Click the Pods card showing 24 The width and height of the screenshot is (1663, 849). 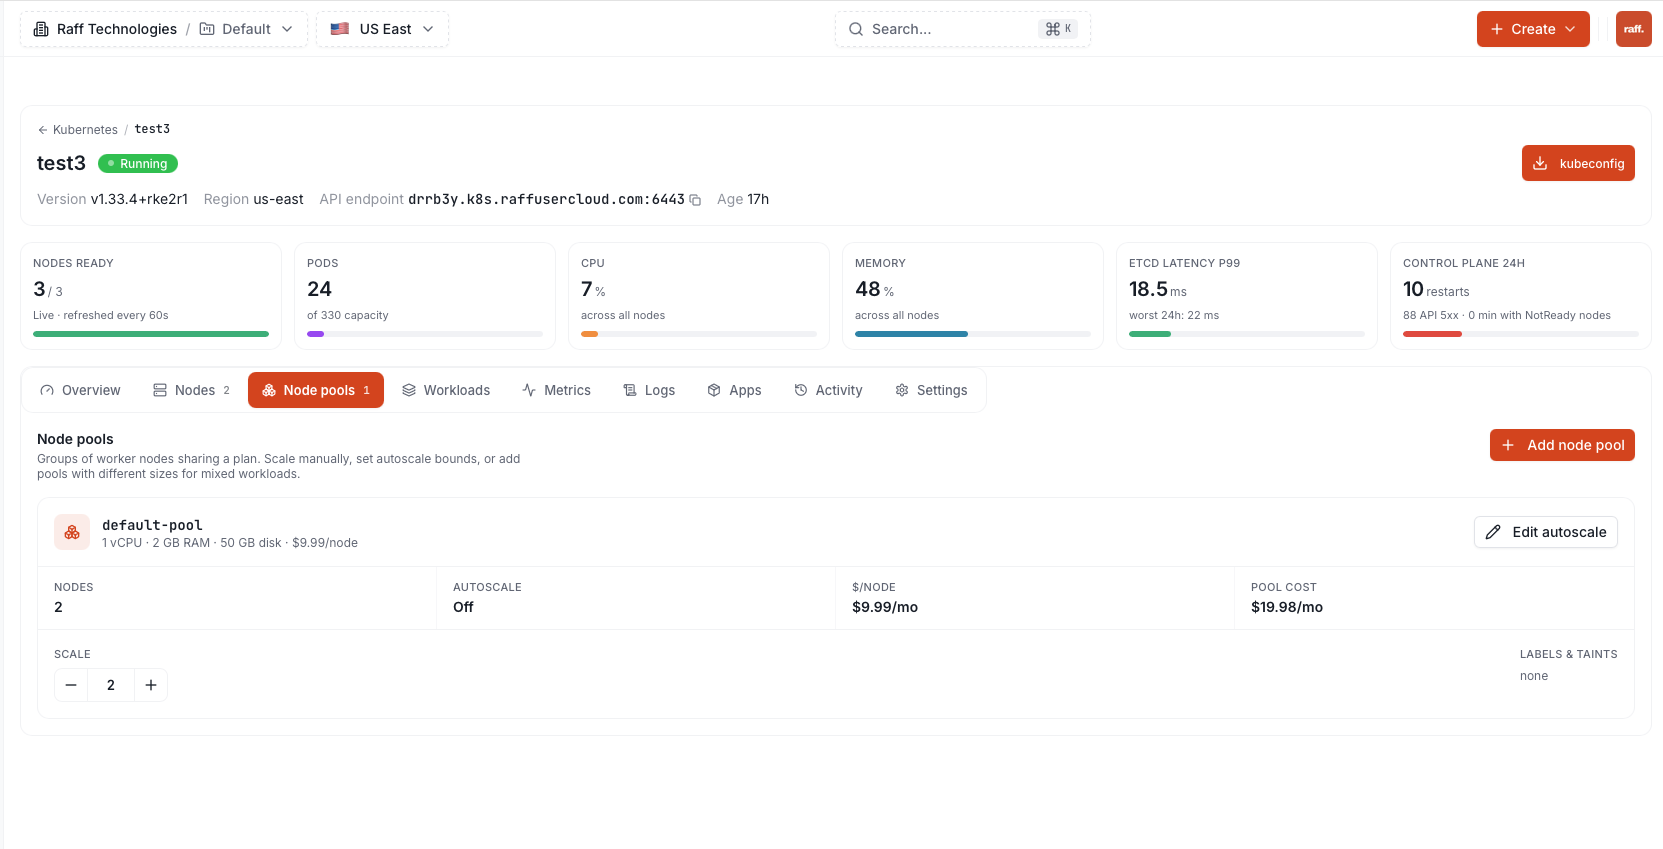coord(425,296)
